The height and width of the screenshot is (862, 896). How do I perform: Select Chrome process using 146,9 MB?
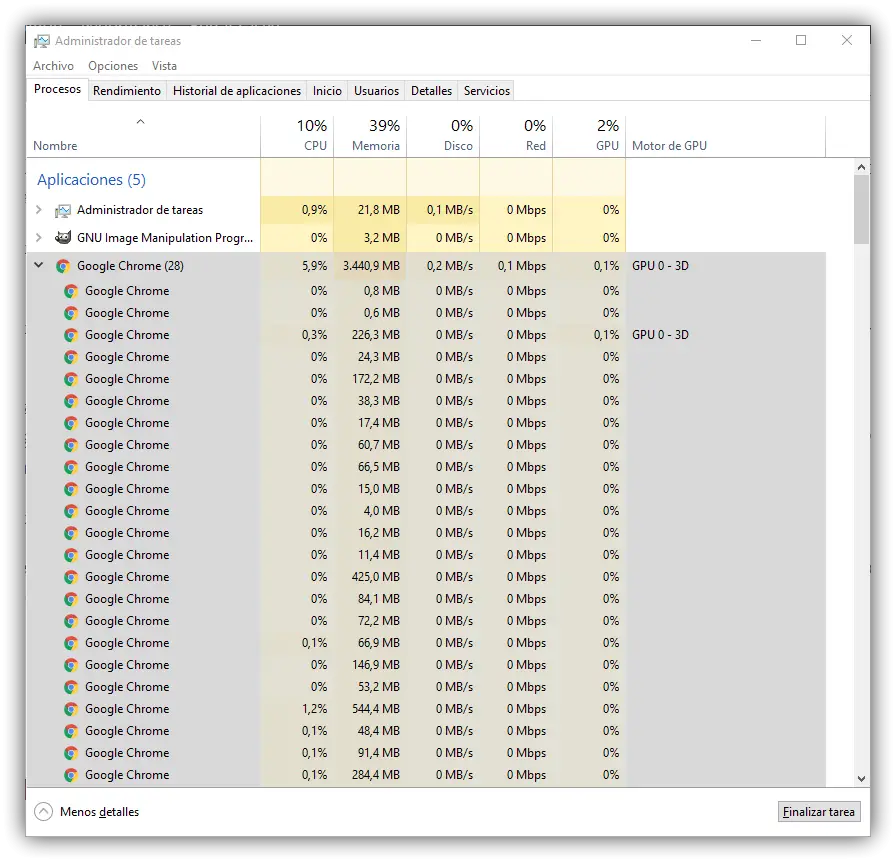[426, 665]
